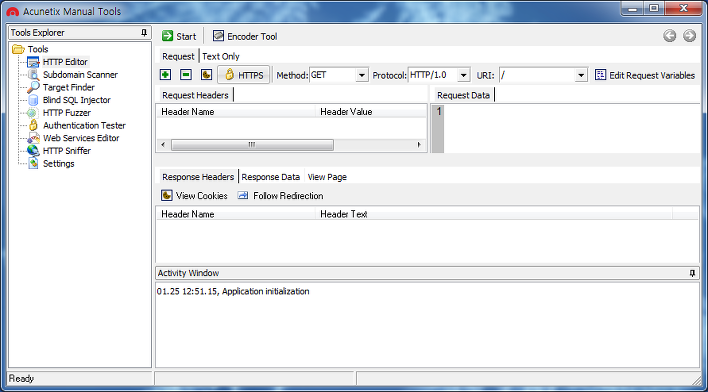The height and width of the screenshot is (392, 708).
Task: Click the Blind SQL Injector database icon
Action: tap(33, 100)
